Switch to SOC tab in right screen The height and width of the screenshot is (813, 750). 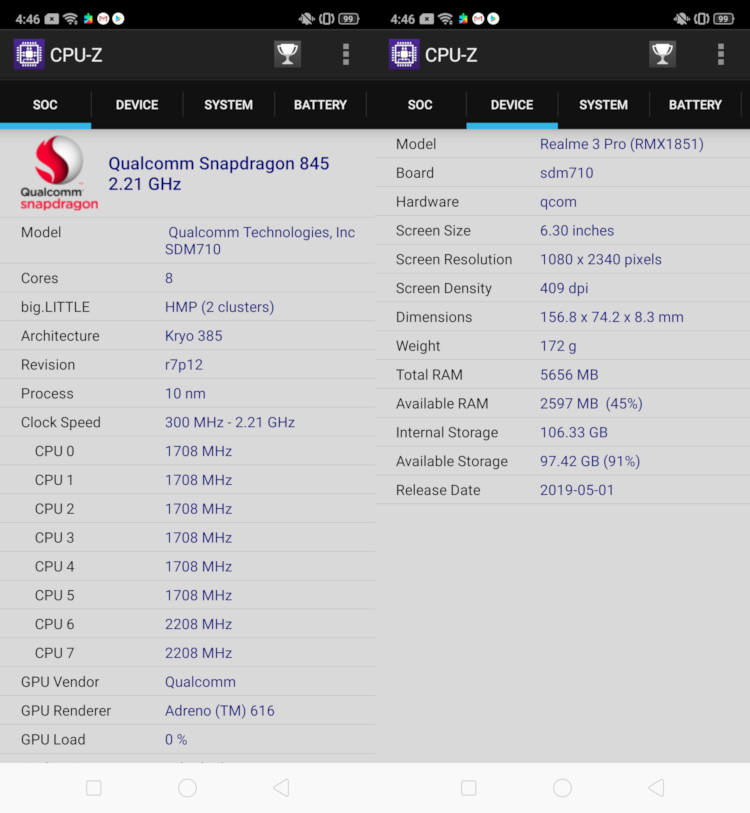point(420,105)
